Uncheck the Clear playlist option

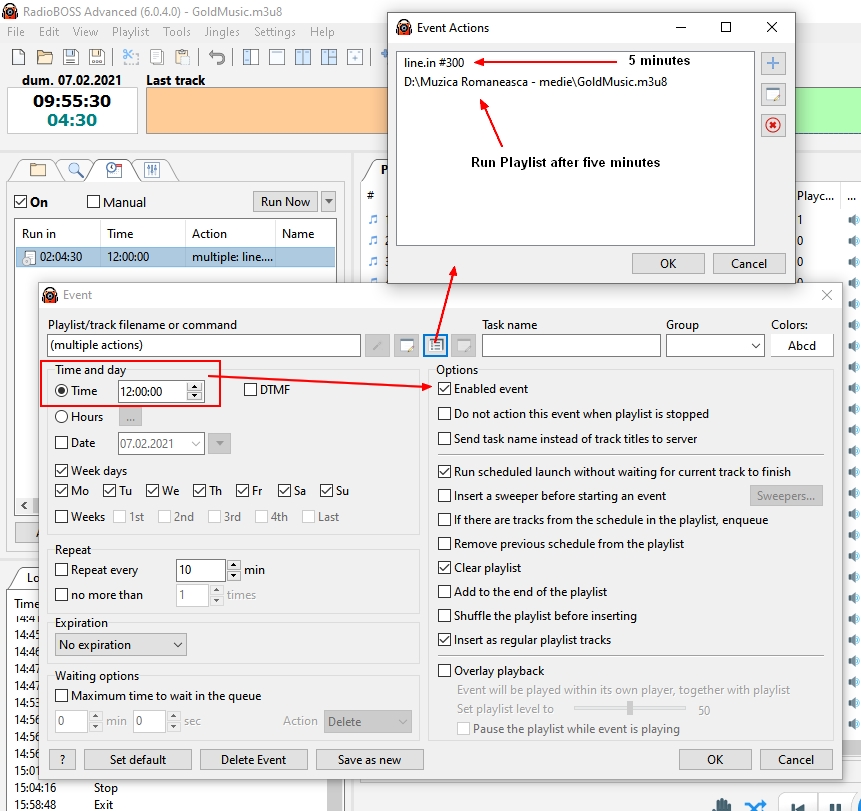(x=444, y=568)
